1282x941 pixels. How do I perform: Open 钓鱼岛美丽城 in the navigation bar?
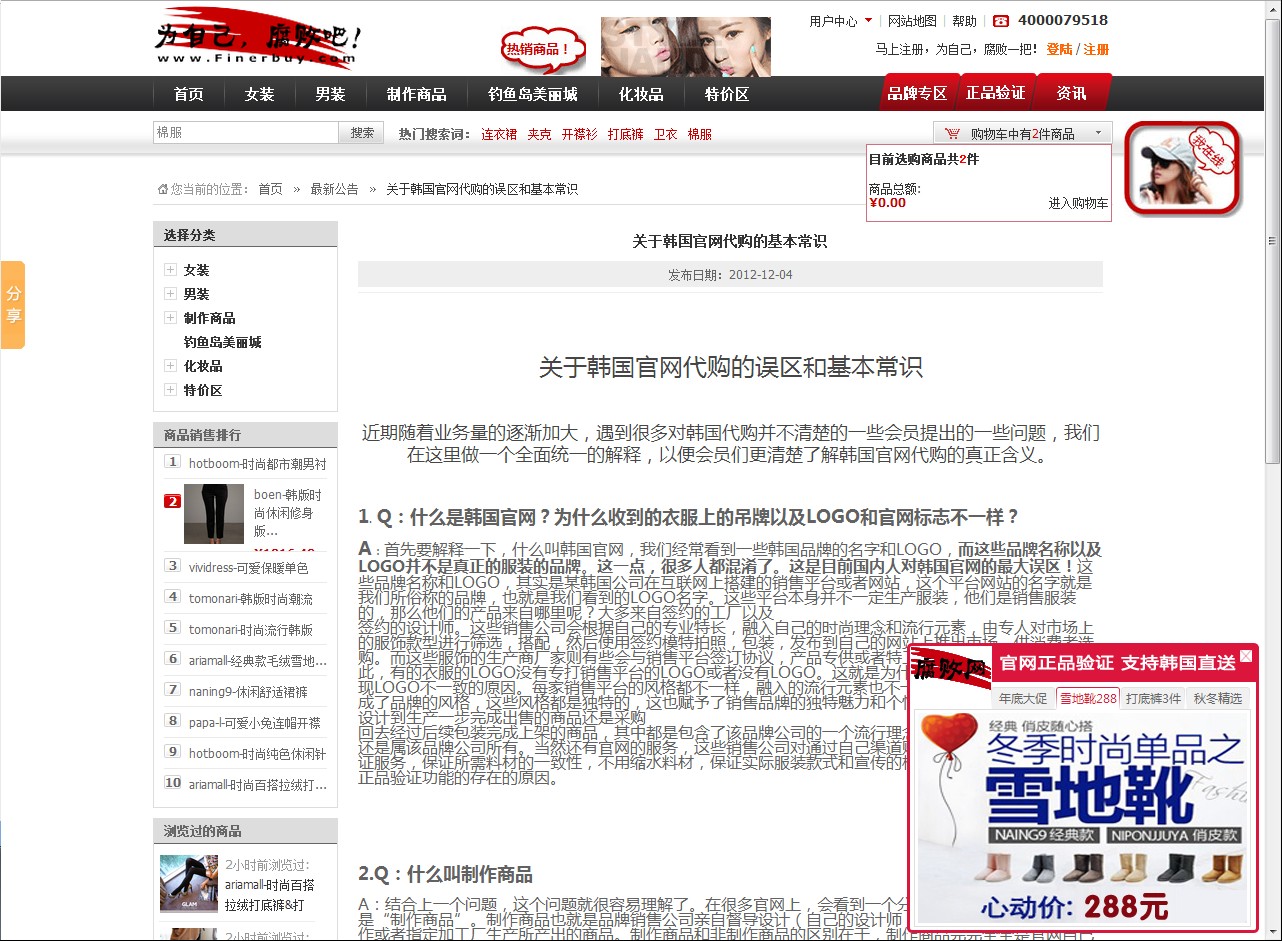pyautogui.click(x=532, y=94)
